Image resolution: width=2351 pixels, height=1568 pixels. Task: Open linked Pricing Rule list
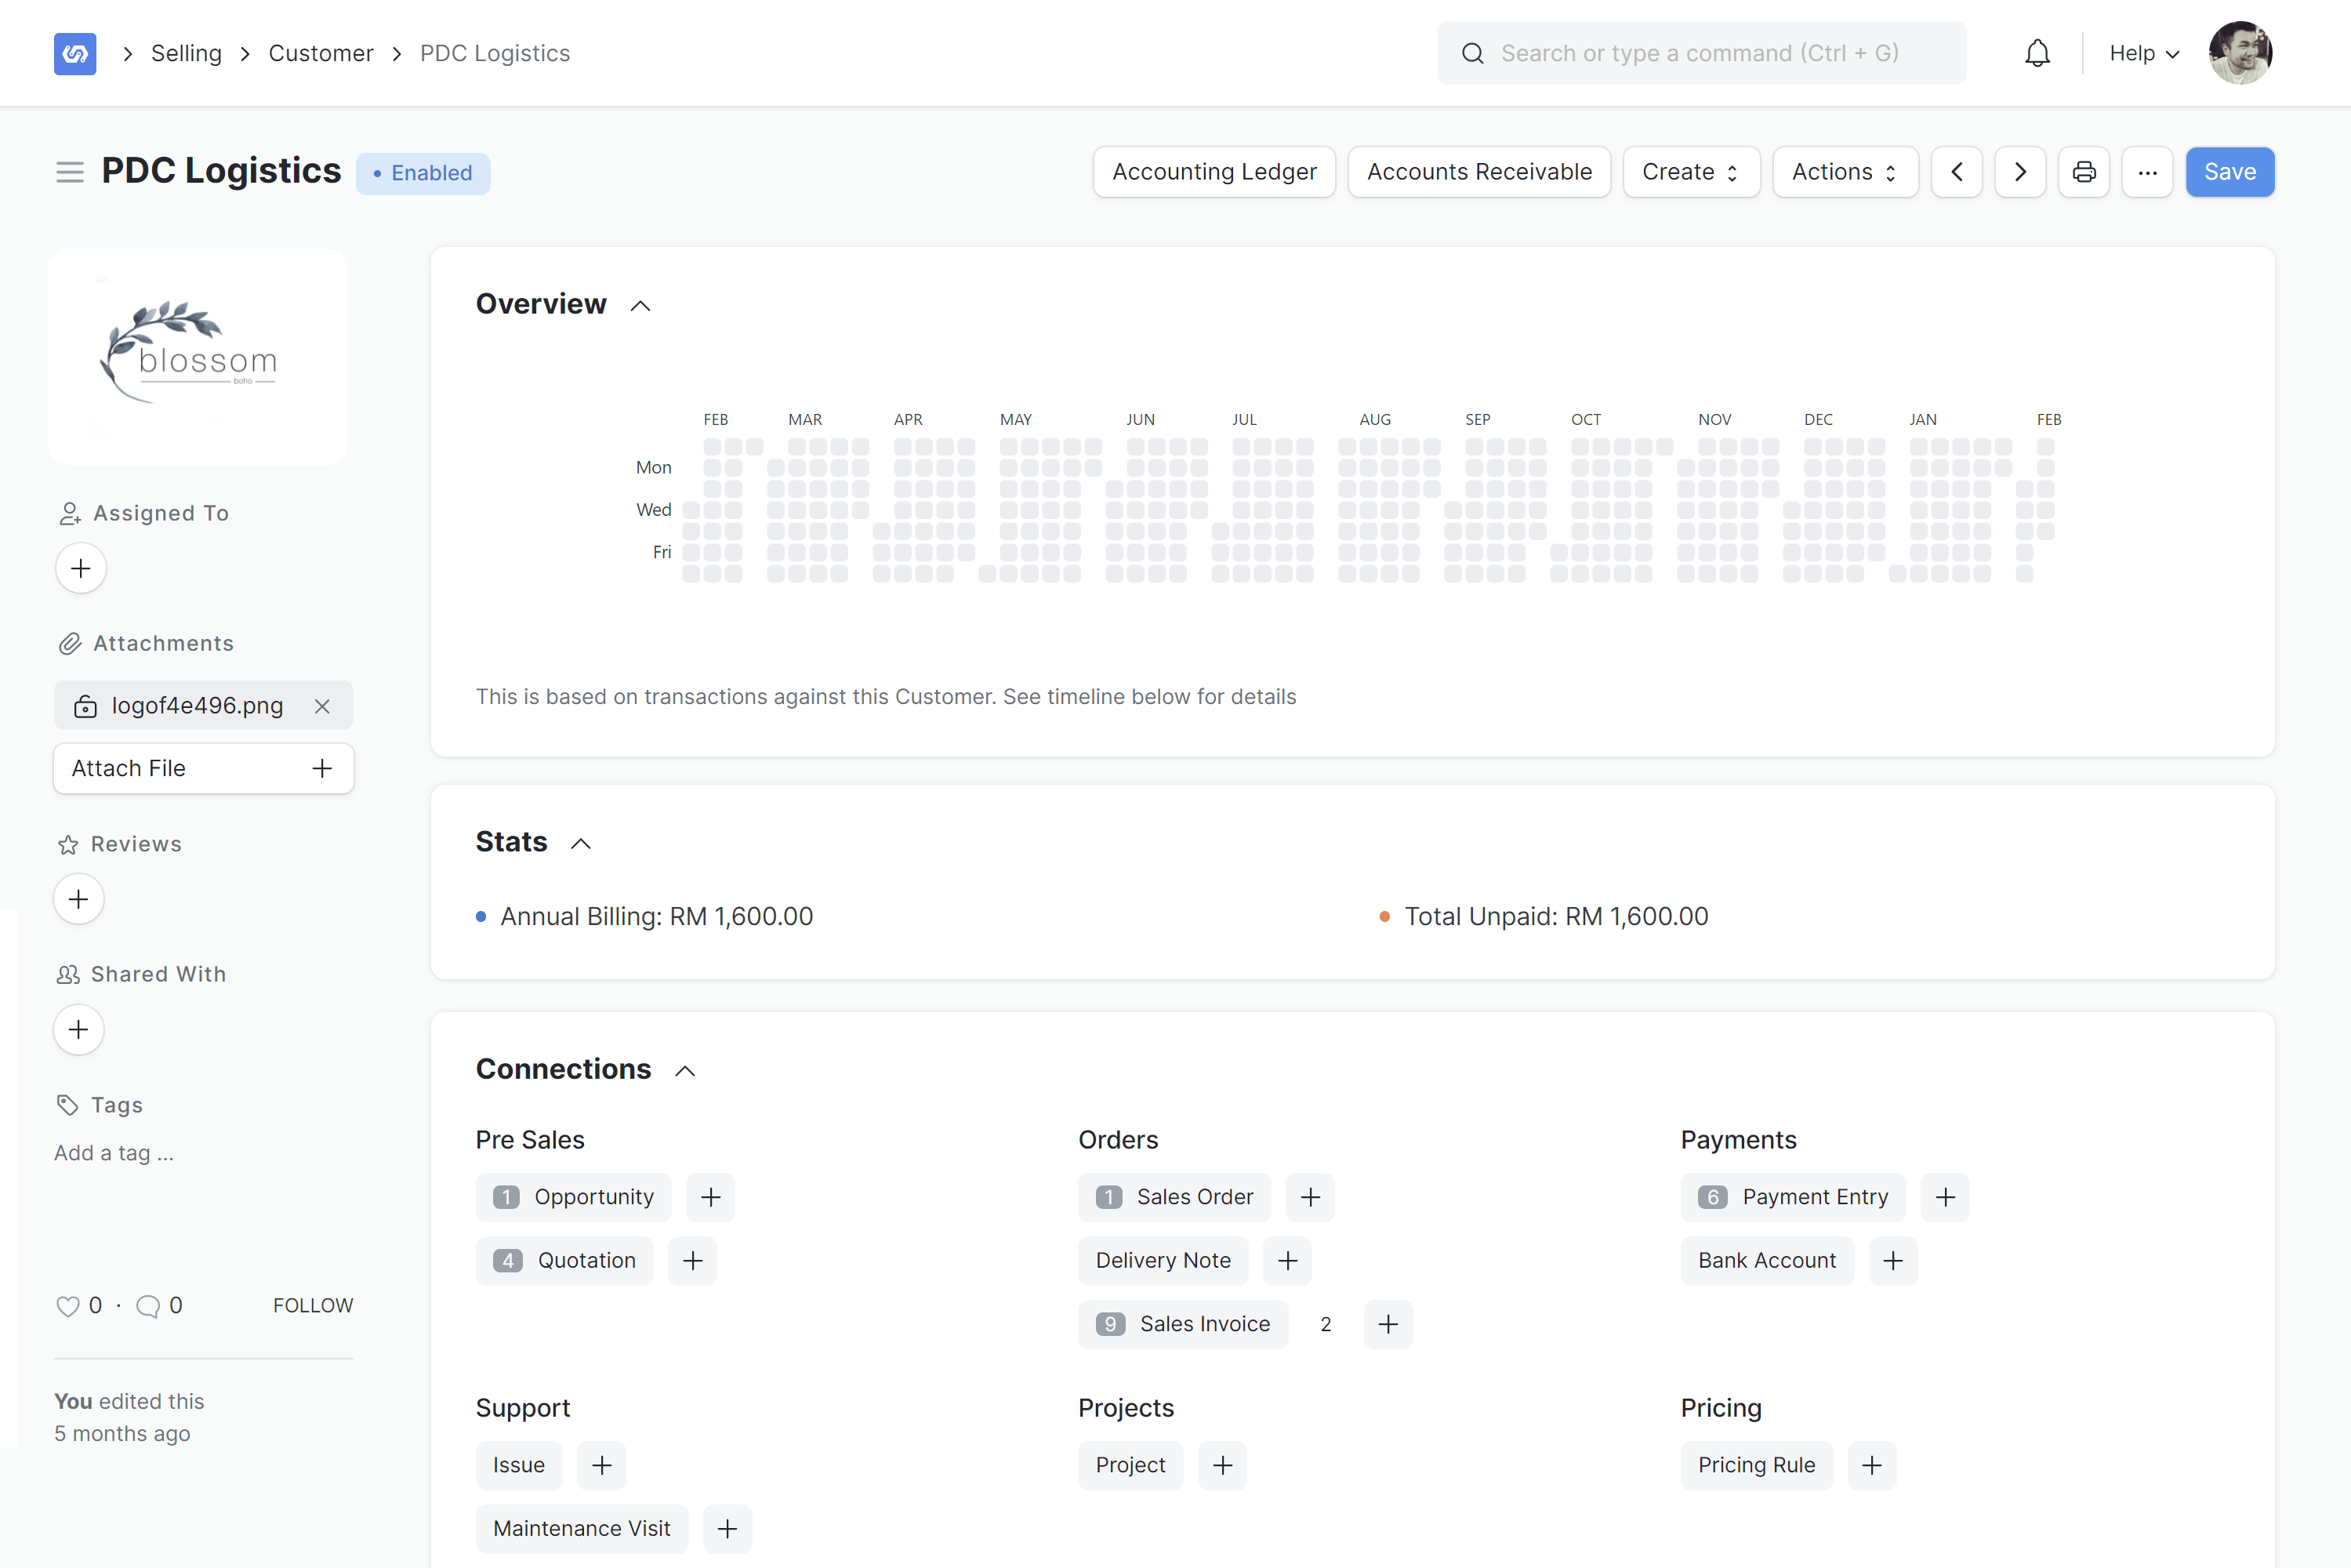point(1756,1465)
